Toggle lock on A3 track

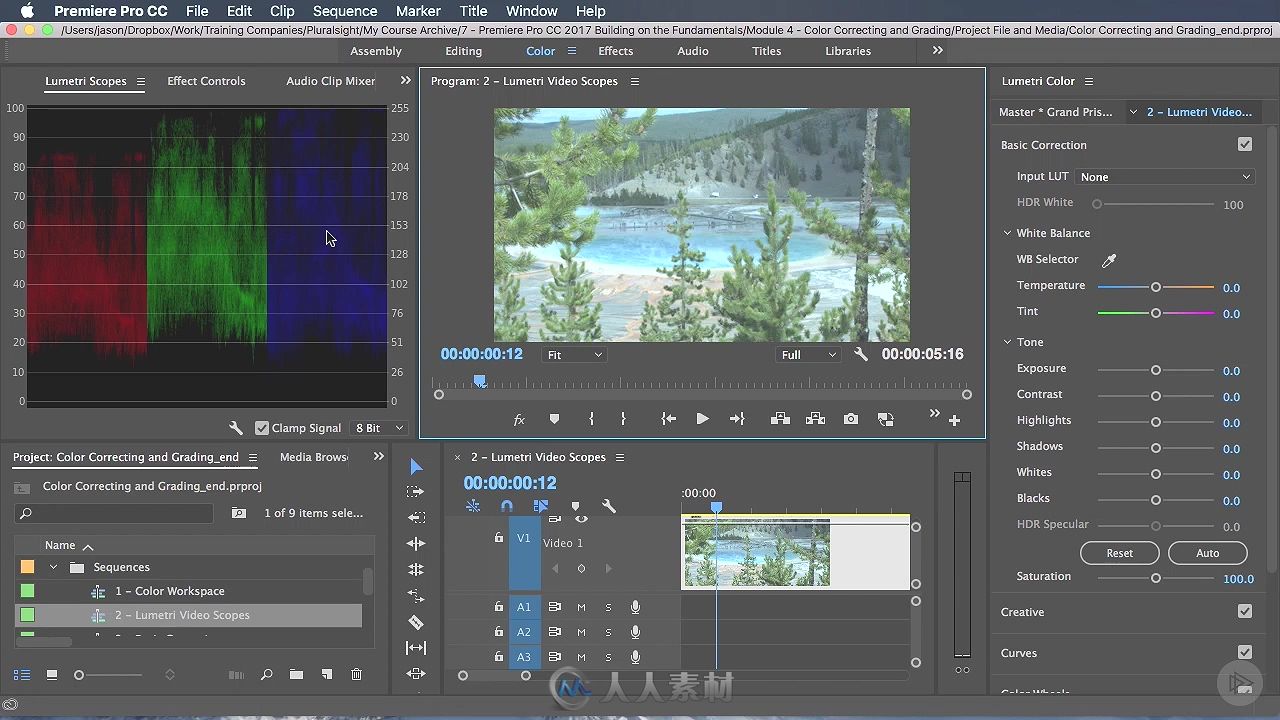(x=498, y=657)
